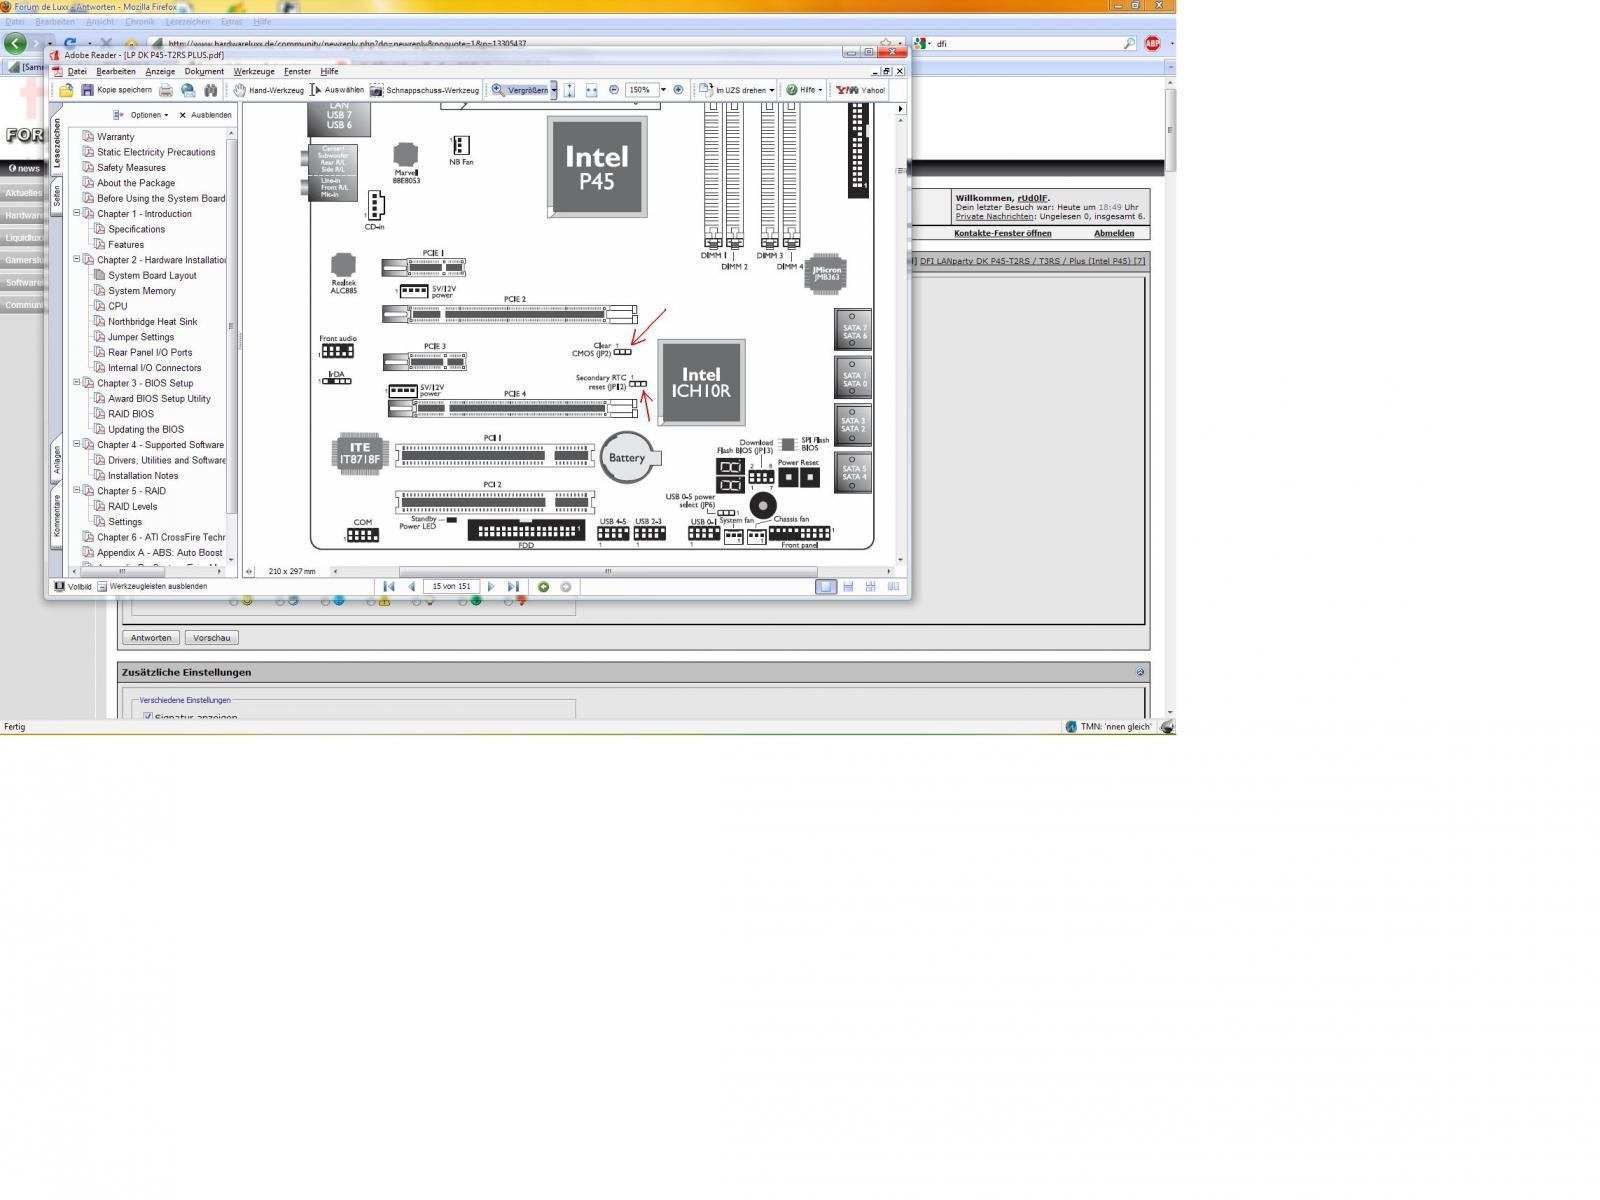The width and height of the screenshot is (1600, 1200).
Task: Collapse Chapter 1 - Introduction bookmark
Action: coord(77,213)
